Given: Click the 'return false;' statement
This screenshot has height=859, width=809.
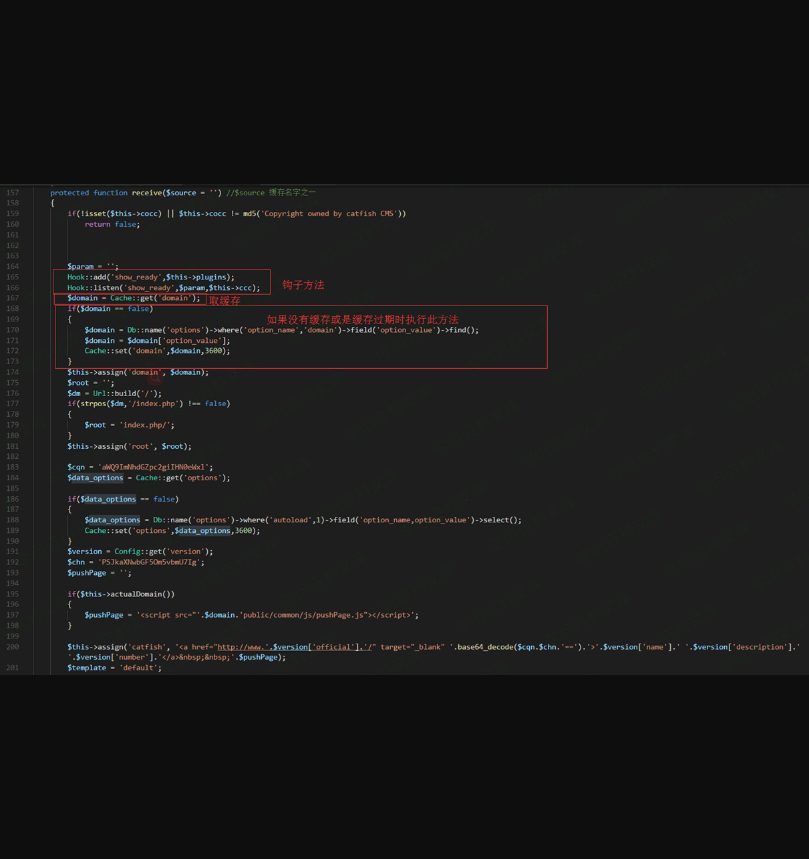Looking at the screenshot, I should [x=112, y=224].
